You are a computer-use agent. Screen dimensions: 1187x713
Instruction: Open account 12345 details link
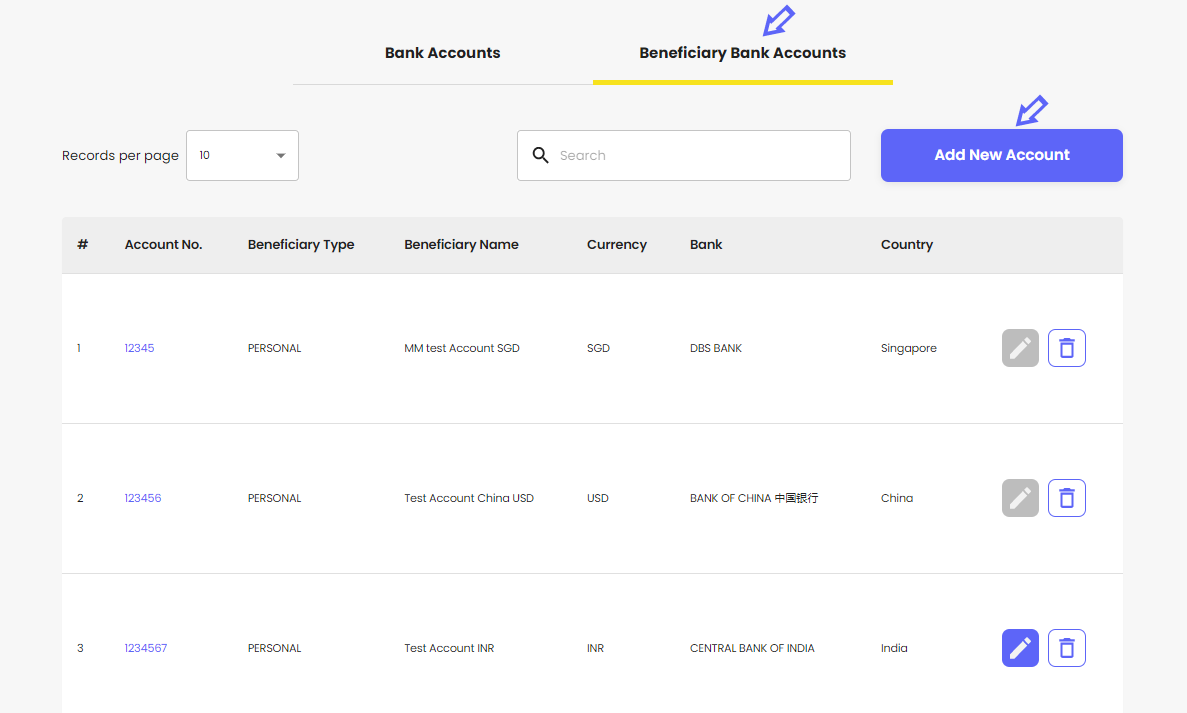pos(139,347)
